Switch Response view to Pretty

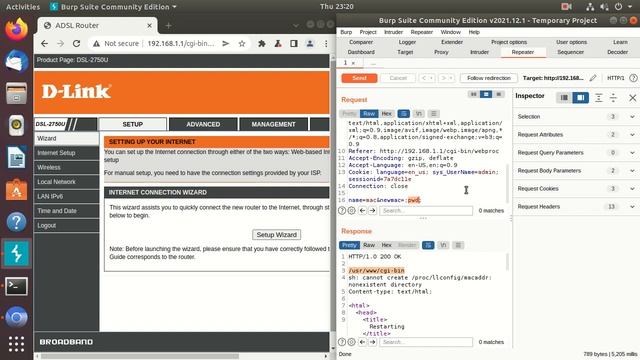tap(349, 245)
